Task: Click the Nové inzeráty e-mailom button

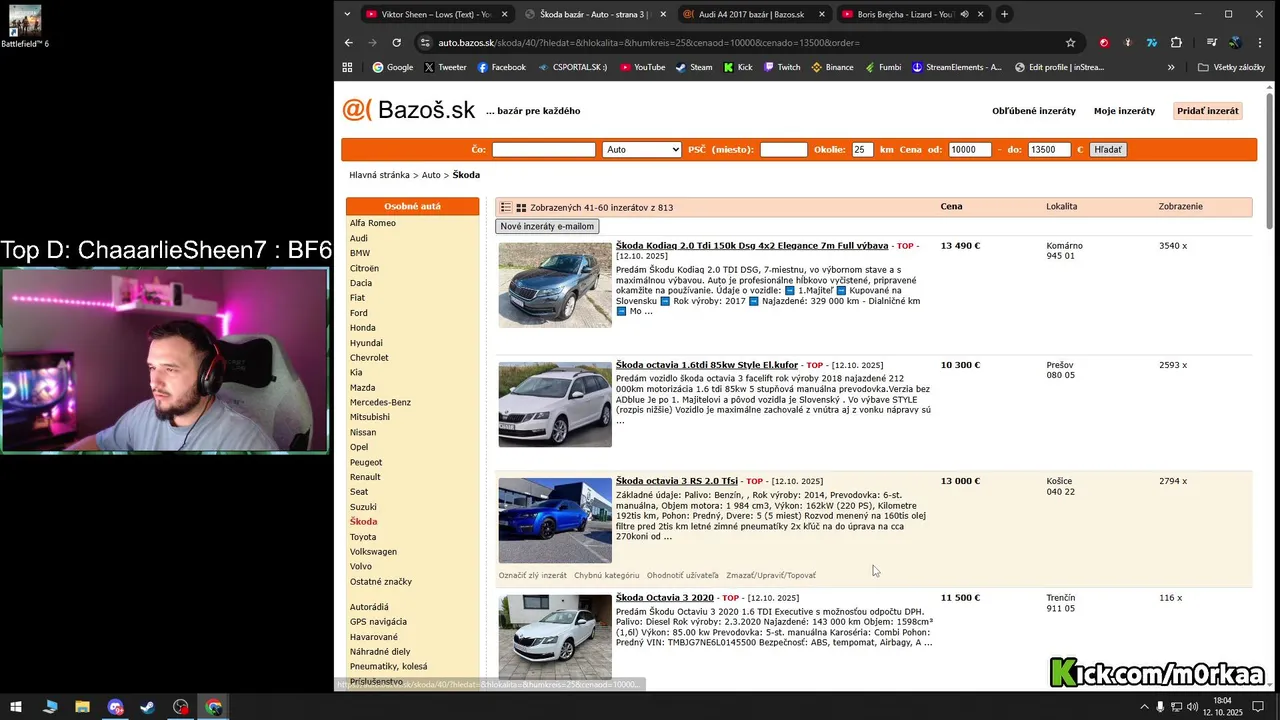Action: click(547, 226)
